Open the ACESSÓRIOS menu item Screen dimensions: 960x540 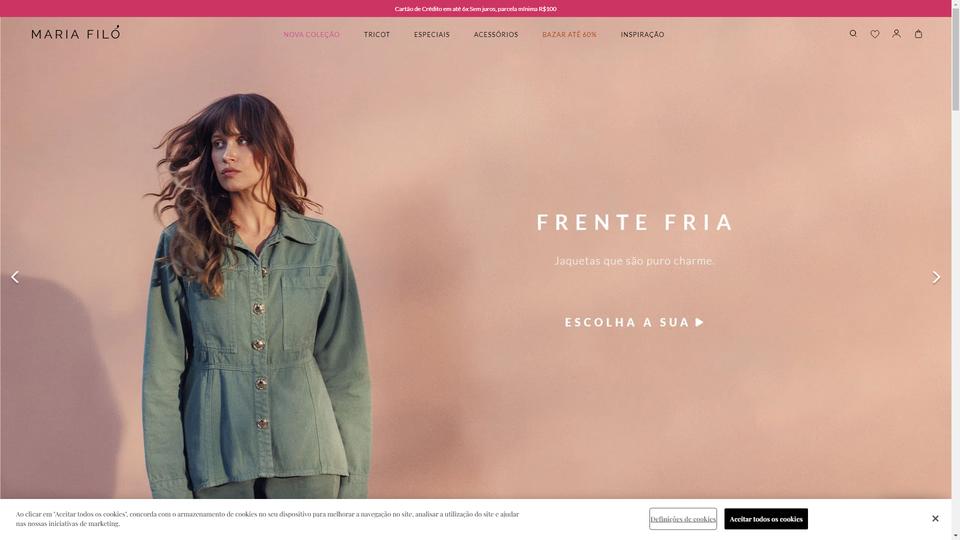(496, 34)
